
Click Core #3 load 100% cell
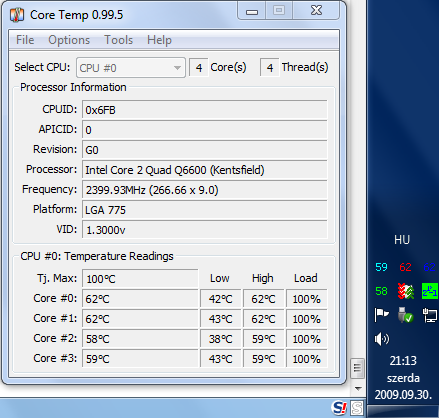(306, 358)
